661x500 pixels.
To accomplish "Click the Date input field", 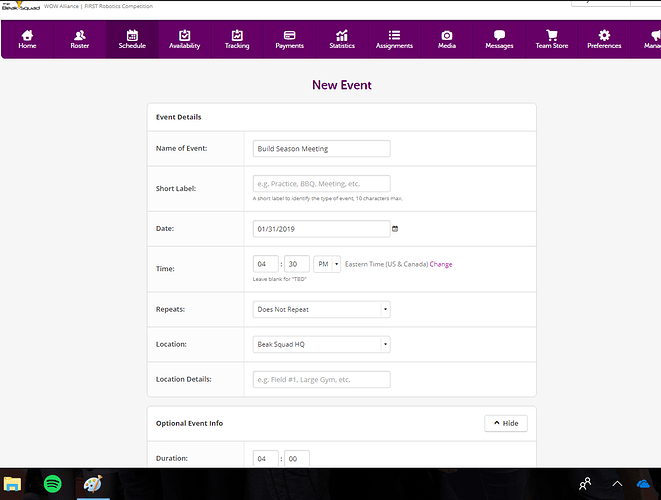I will point(321,229).
